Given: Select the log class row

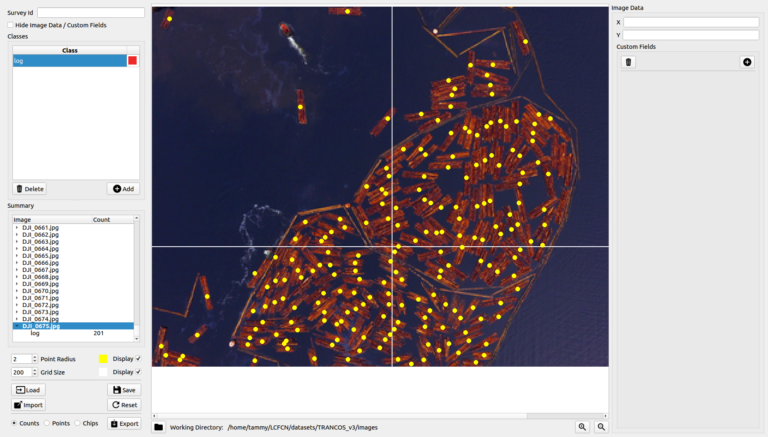Looking at the screenshot, I should 68,61.
